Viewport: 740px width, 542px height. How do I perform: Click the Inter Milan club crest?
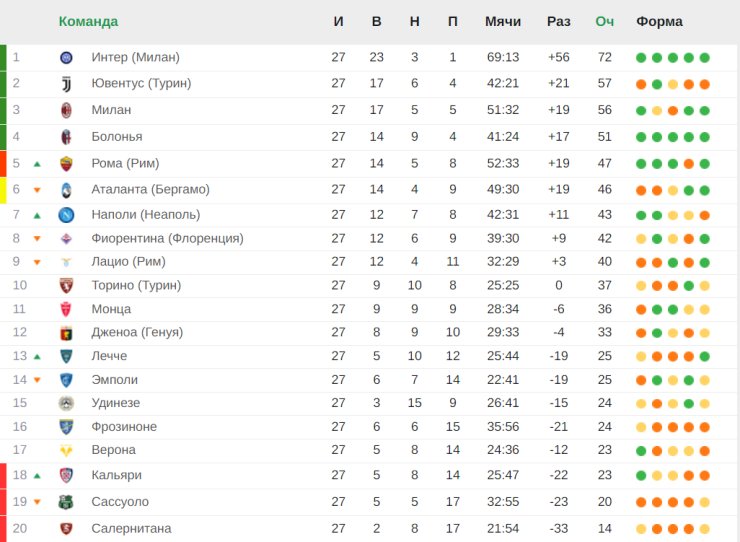[67, 58]
